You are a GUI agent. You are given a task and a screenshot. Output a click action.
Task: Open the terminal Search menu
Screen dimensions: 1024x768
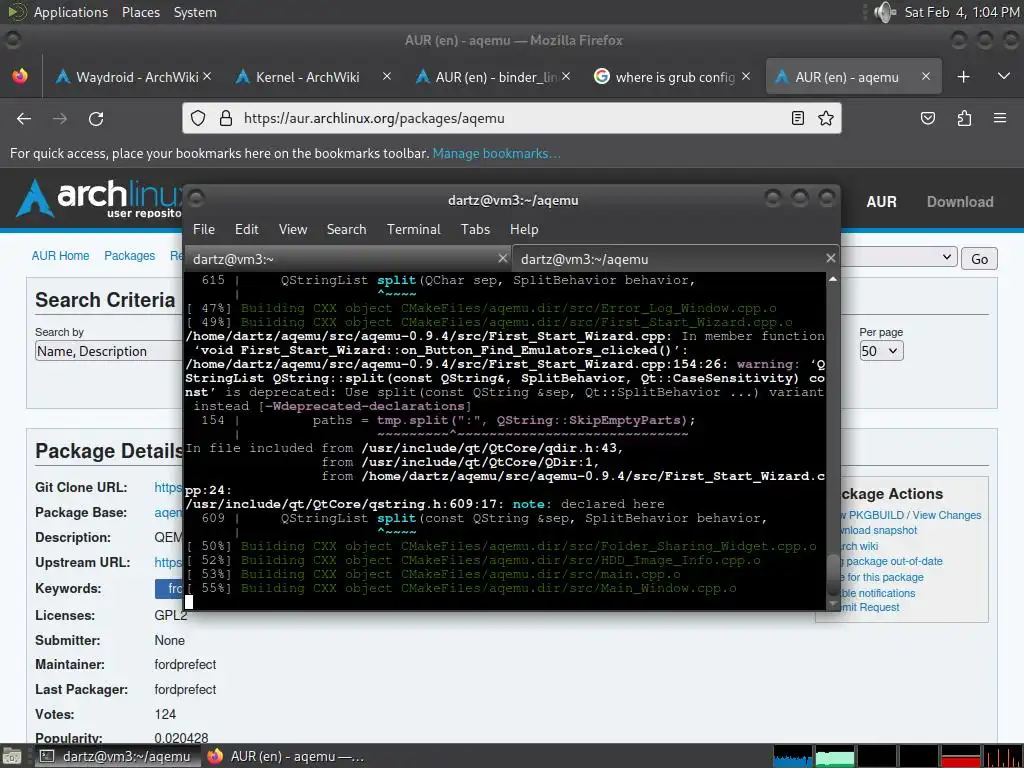346,229
